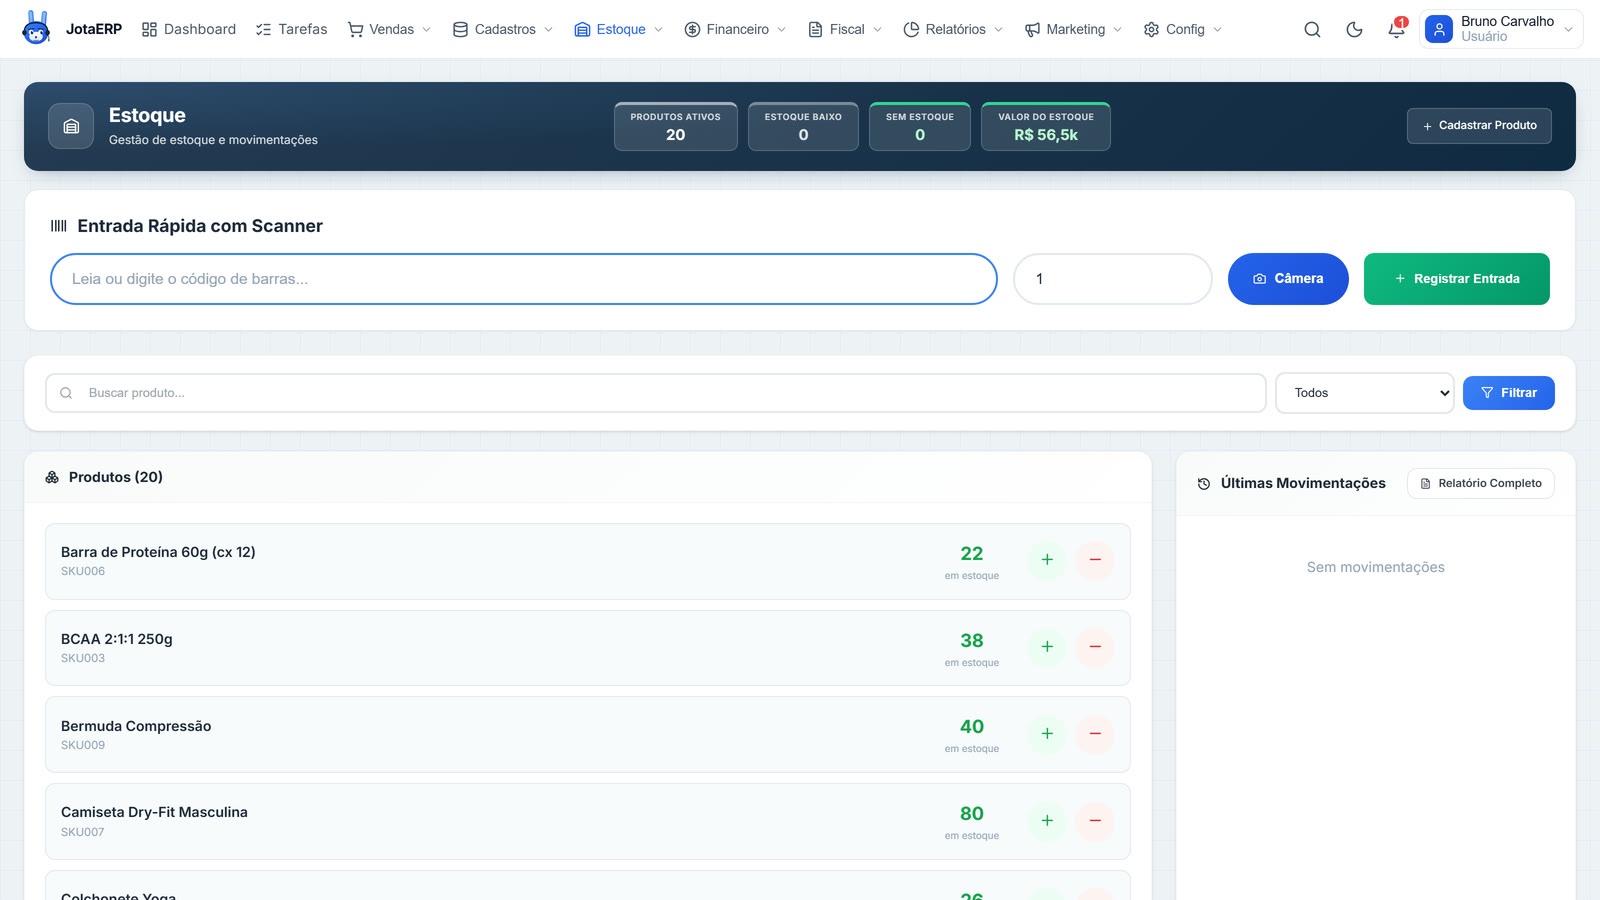
Task: Click stock quantity 38
Action: (972, 641)
